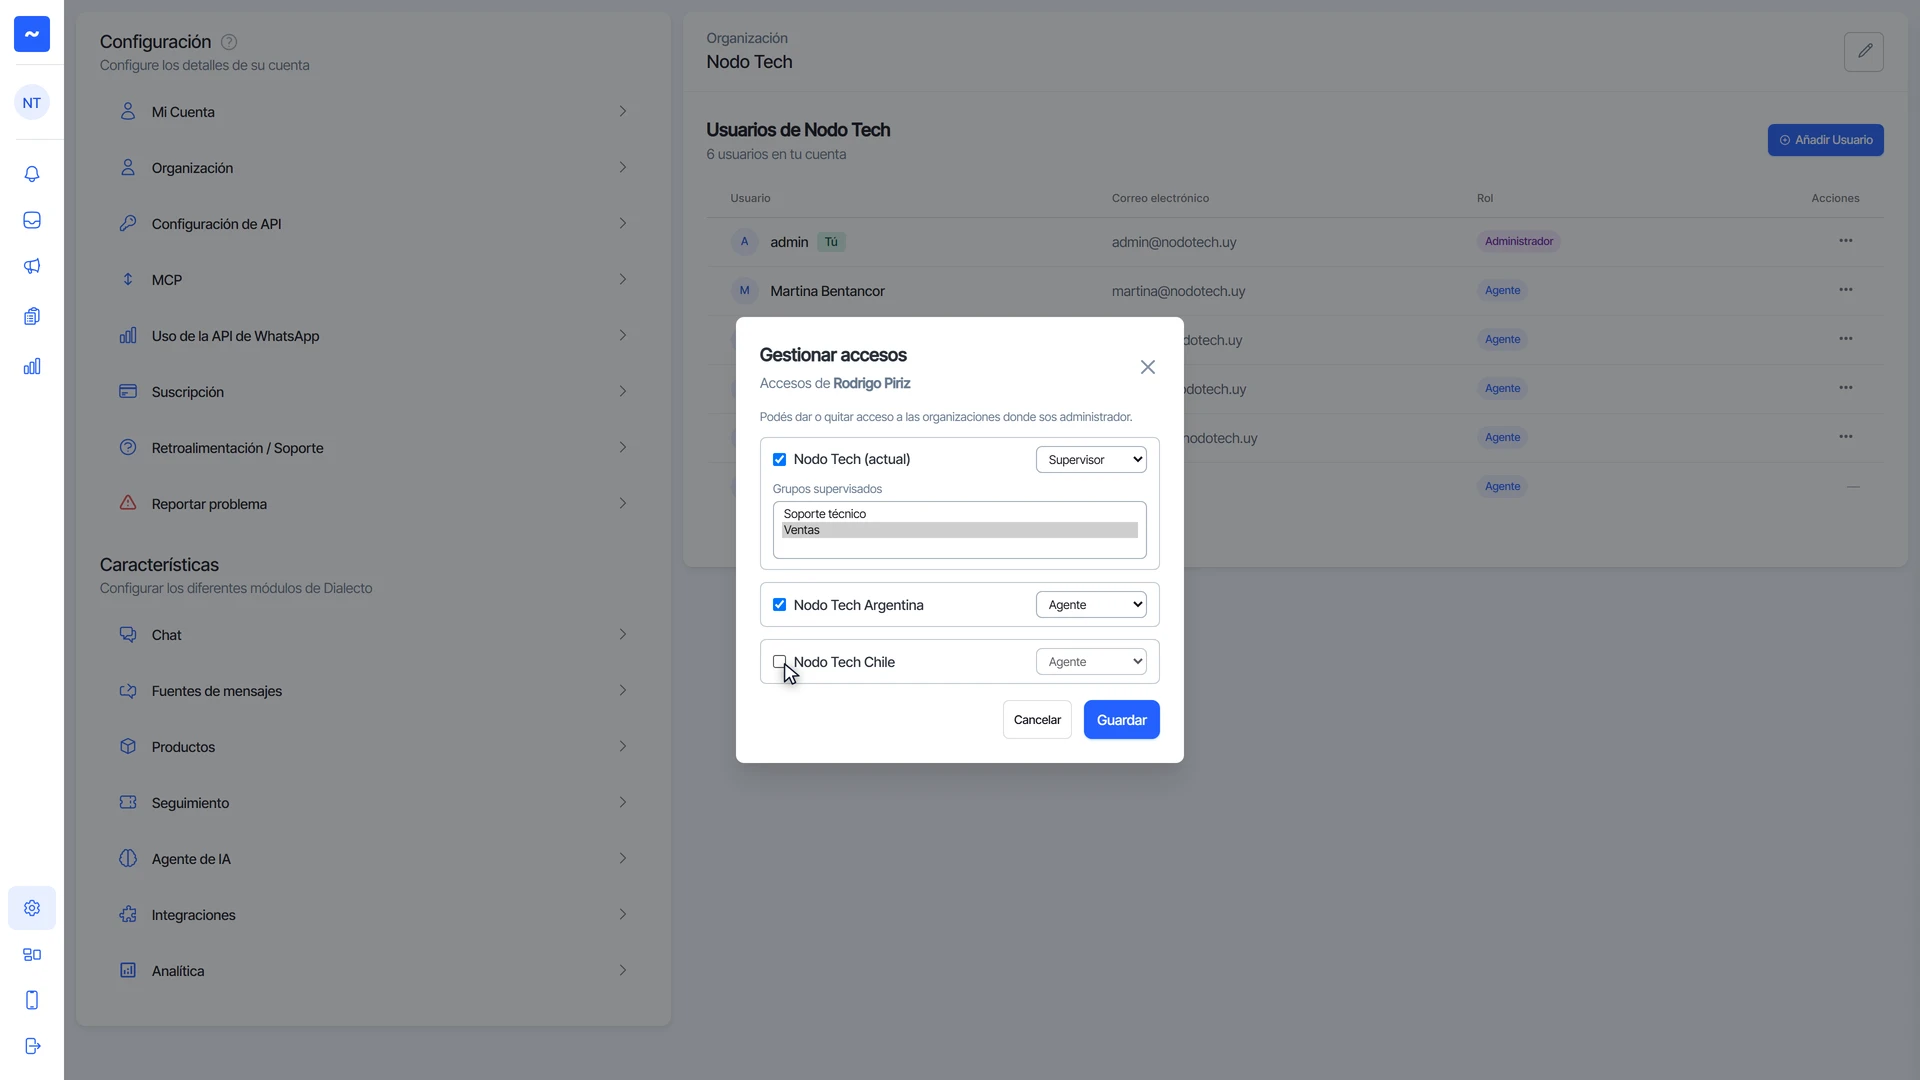Uncheck Nodo Tech Argentina access
1920x1080 pixels.
(779, 605)
